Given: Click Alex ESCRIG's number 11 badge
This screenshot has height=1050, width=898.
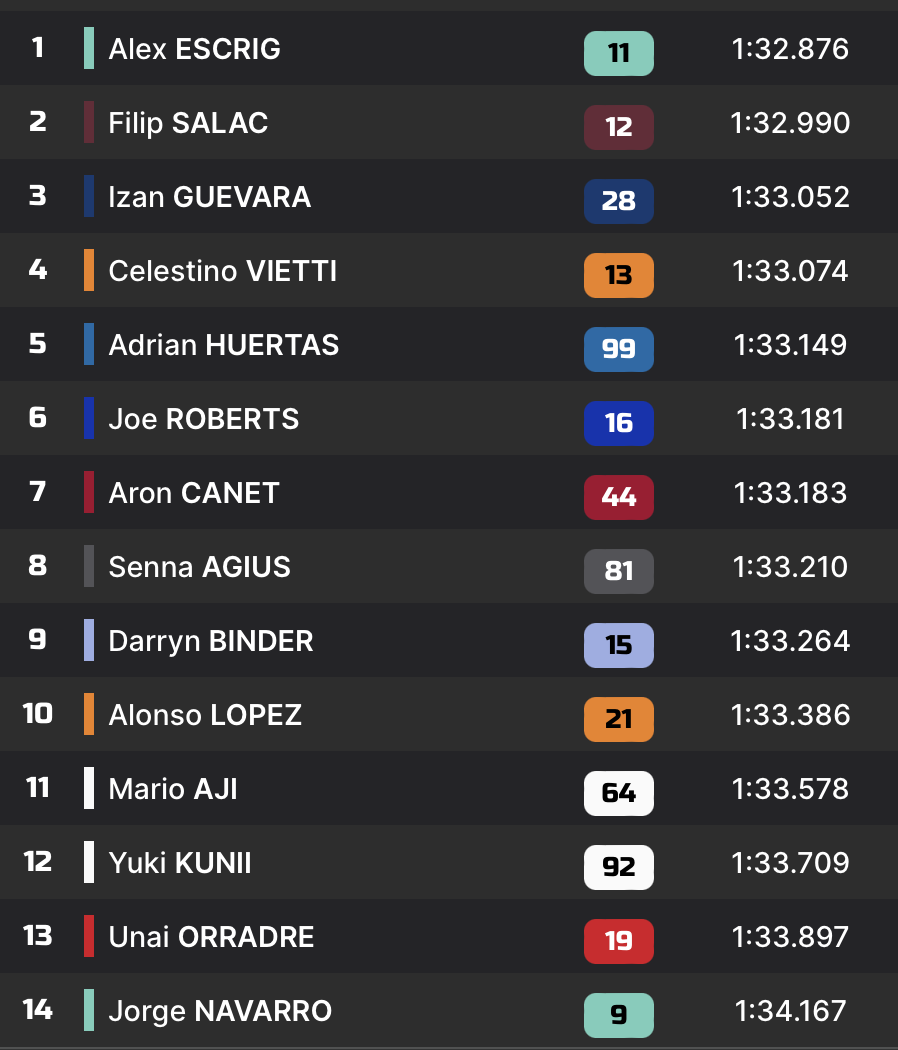Looking at the screenshot, I should (x=618, y=53).
